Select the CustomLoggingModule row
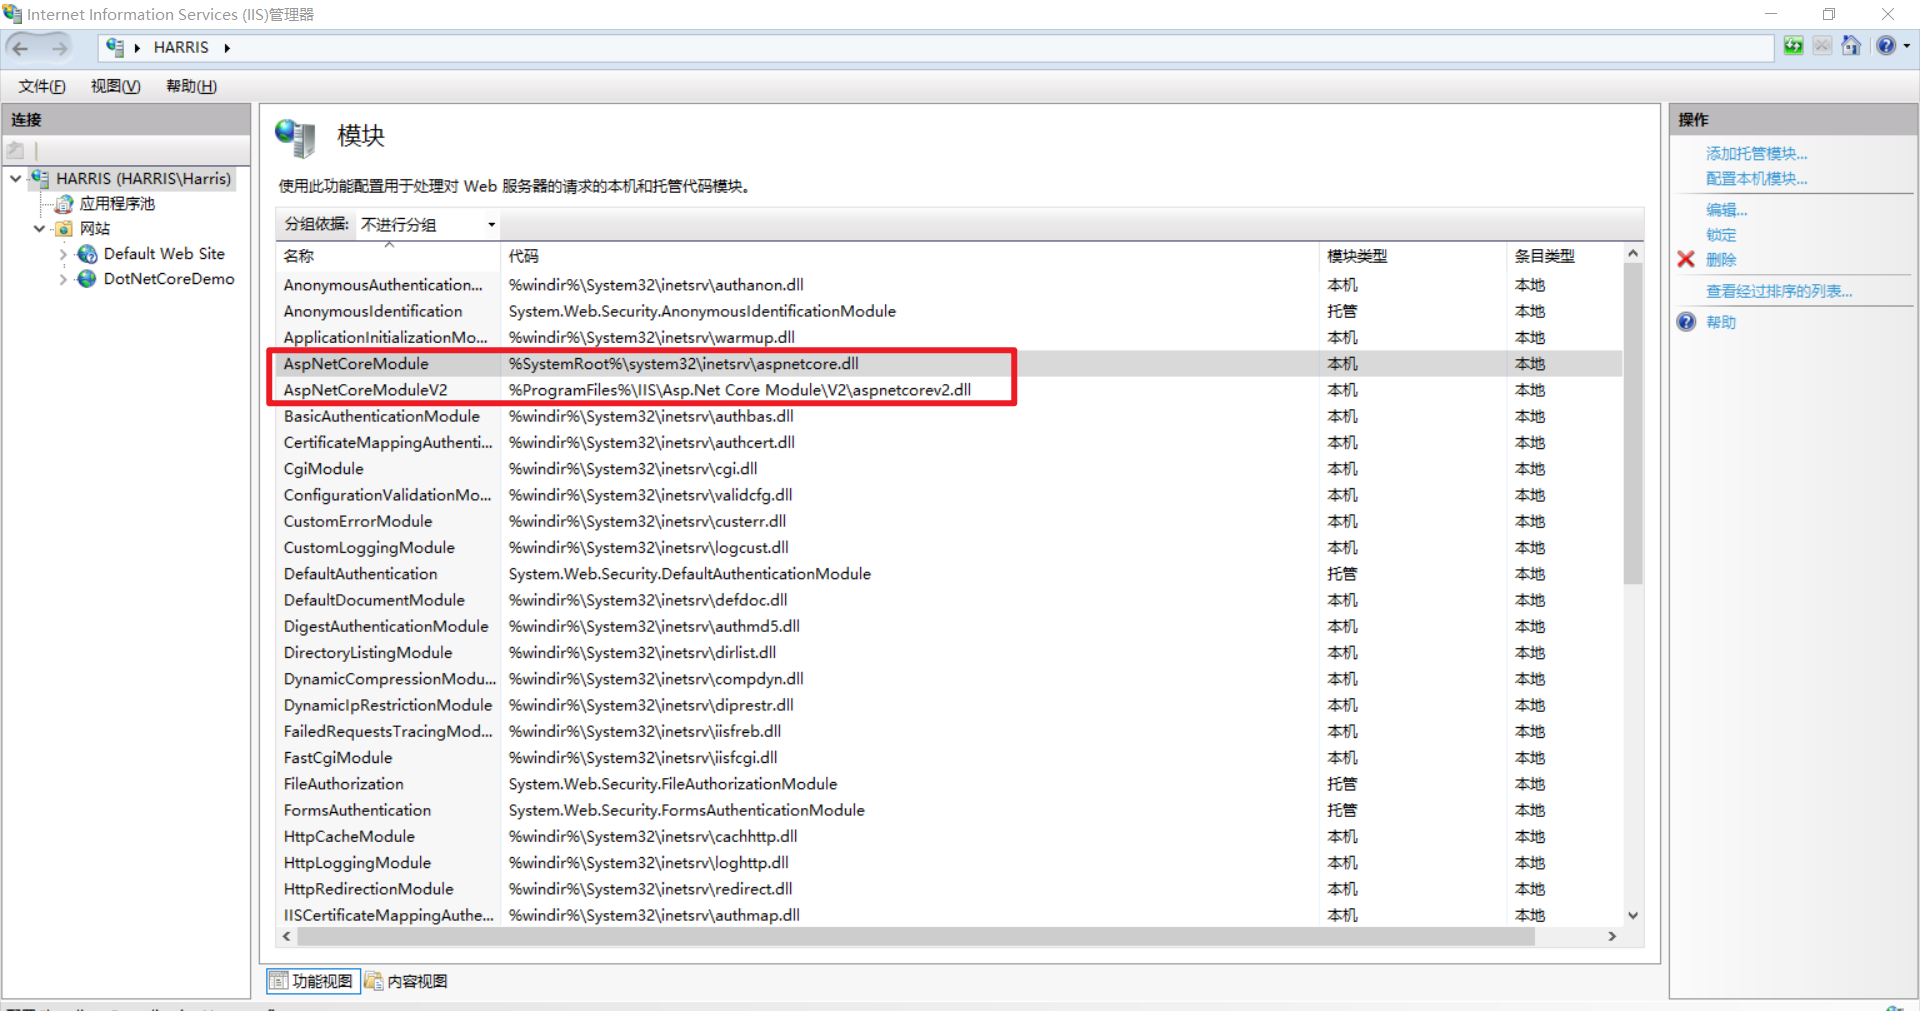Viewport: 1920px width, 1011px height. (x=949, y=548)
